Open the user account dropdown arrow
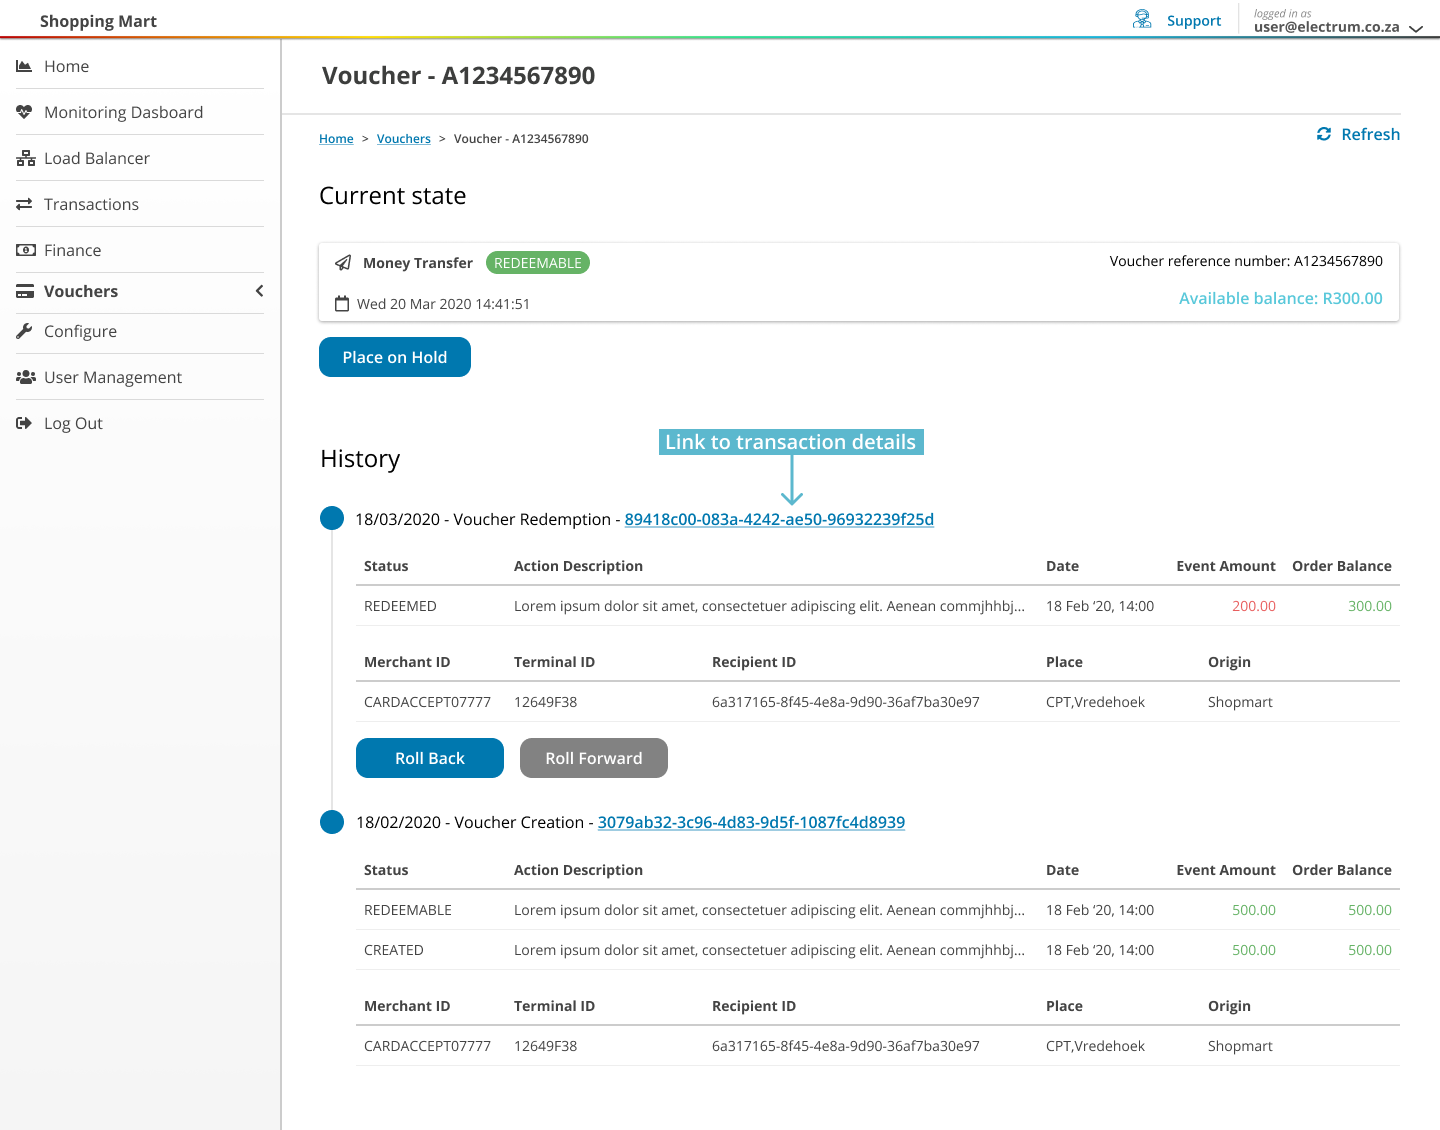This screenshot has width=1440, height=1130. [1416, 29]
